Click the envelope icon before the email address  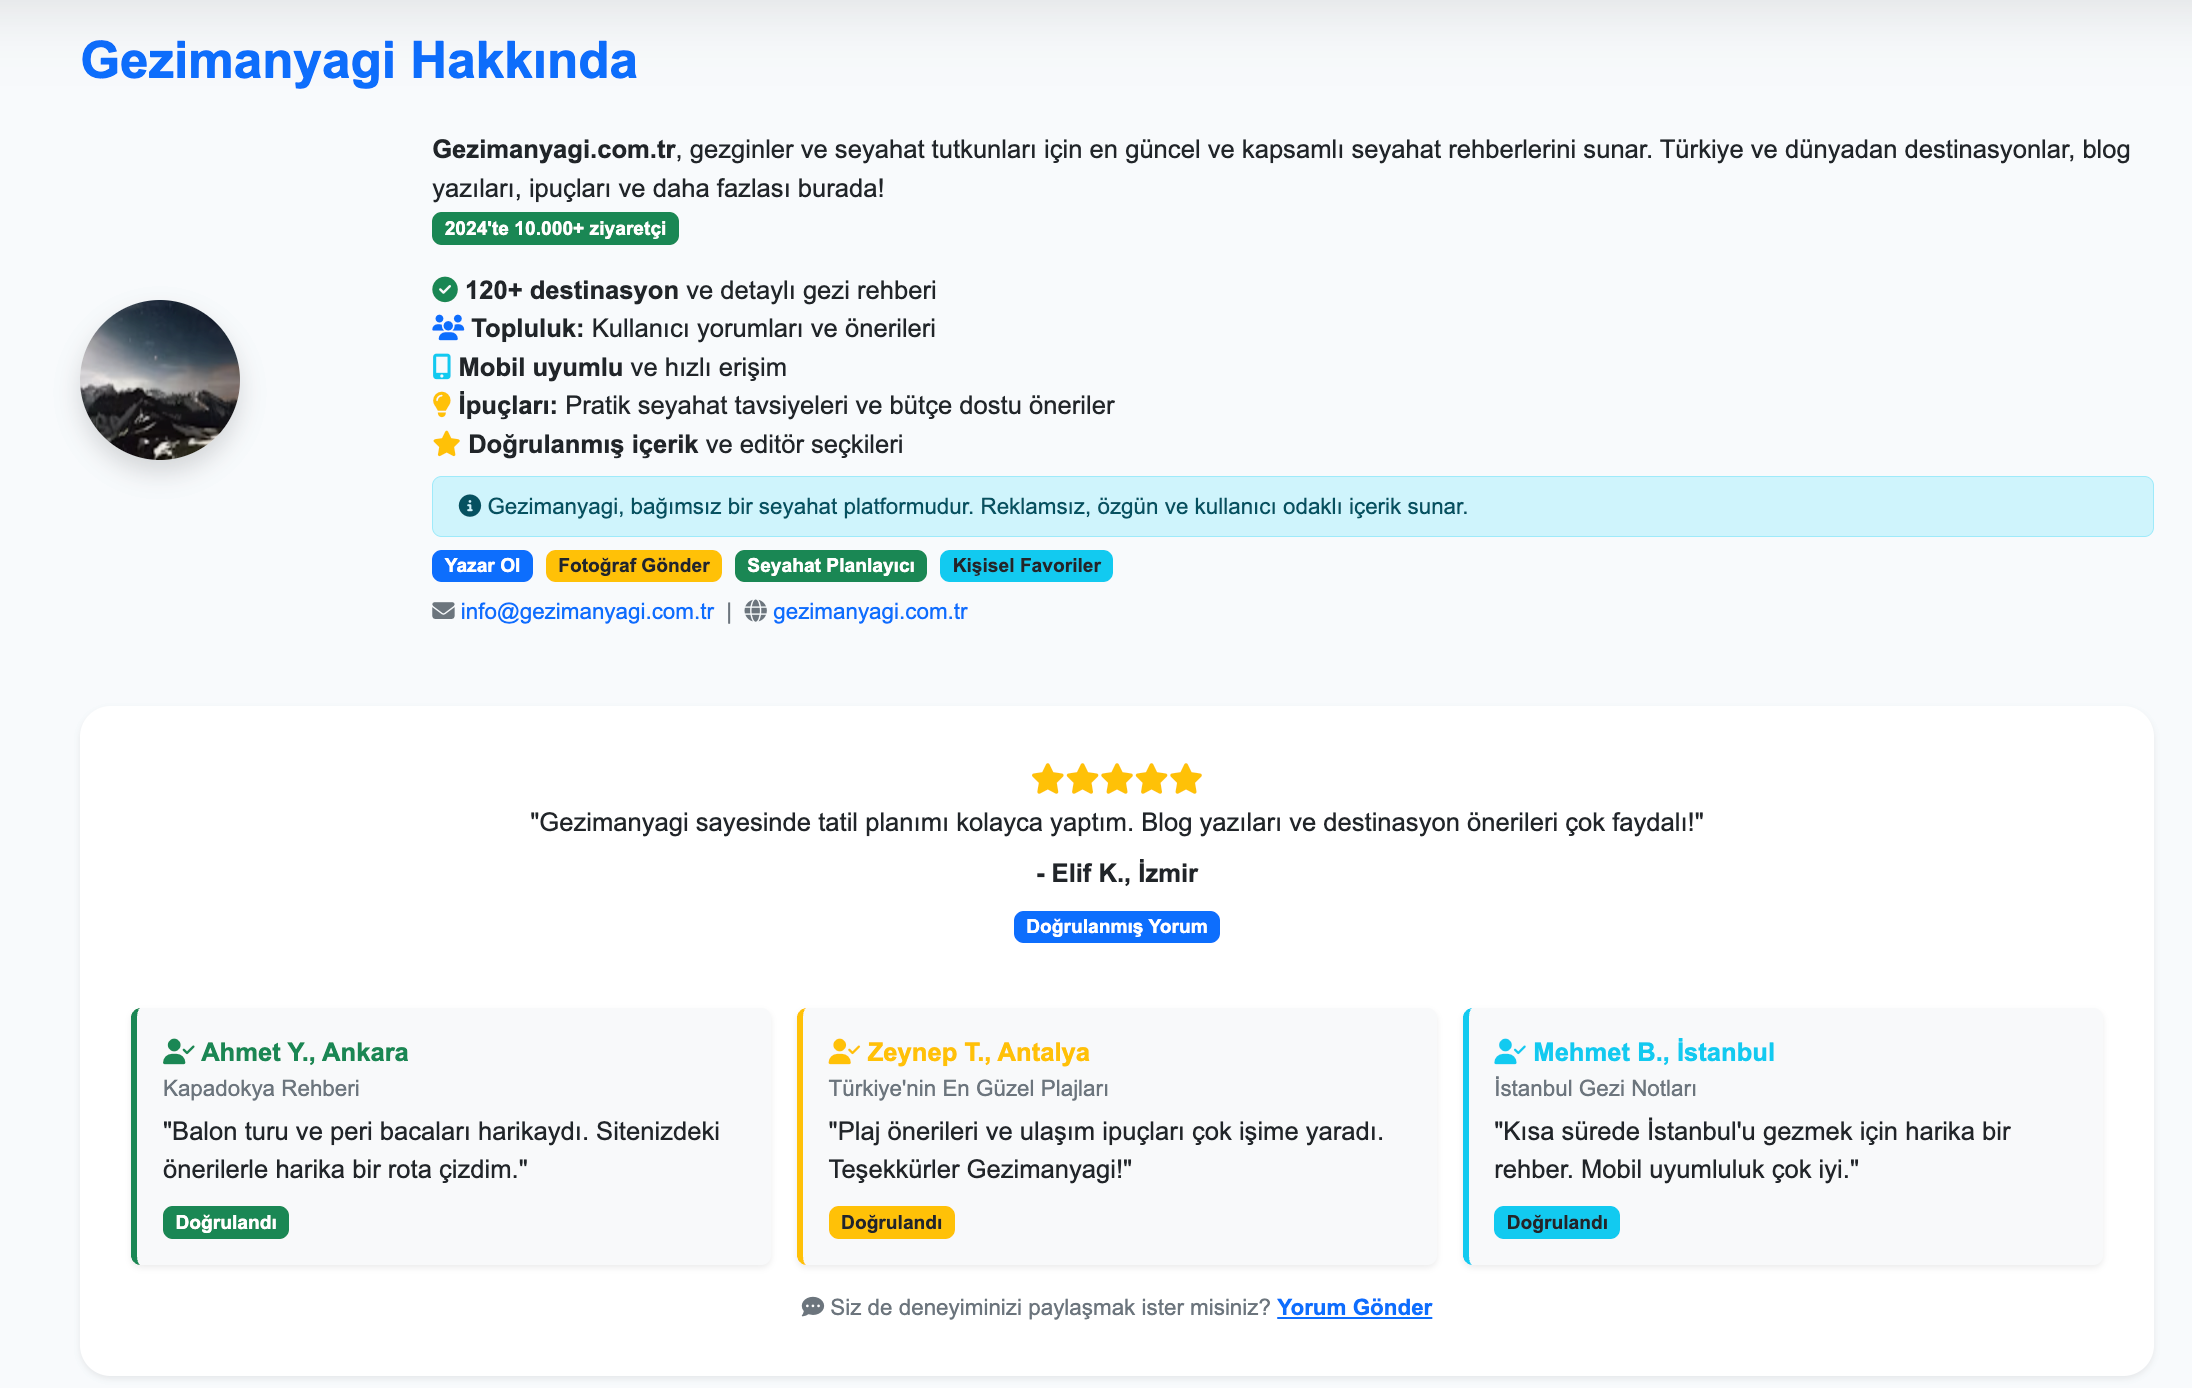[x=443, y=611]
